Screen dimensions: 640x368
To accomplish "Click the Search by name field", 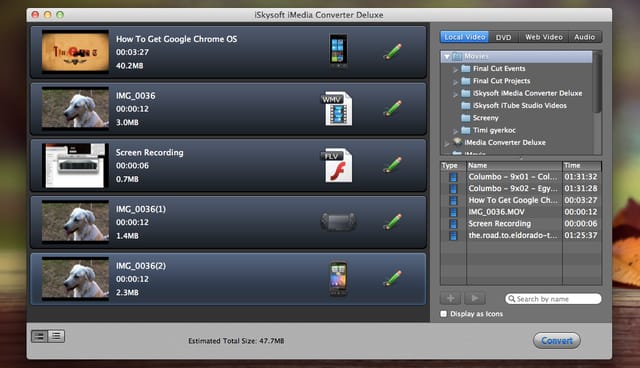I will 553,299.
